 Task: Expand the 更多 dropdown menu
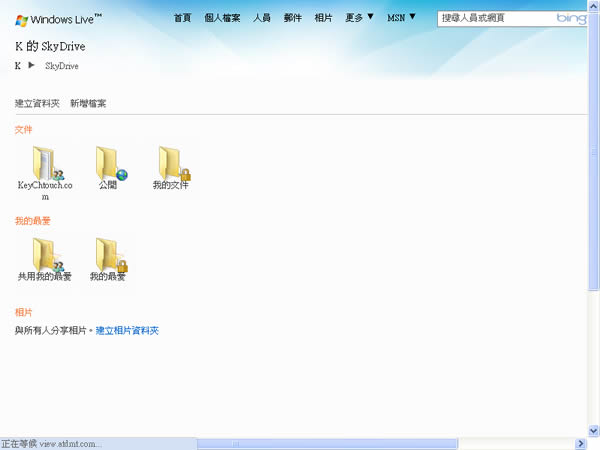tap(359, 17)
